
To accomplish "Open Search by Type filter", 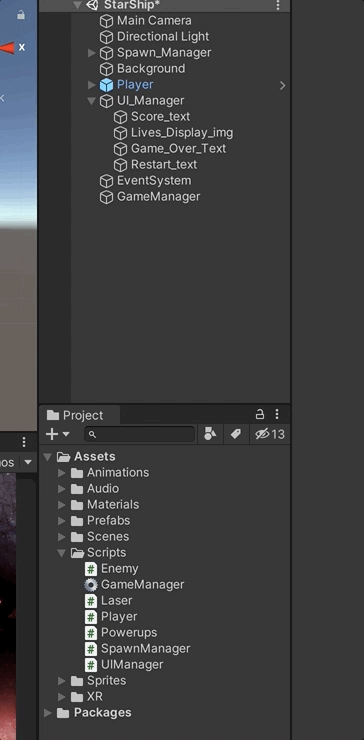I will [210, 434].
